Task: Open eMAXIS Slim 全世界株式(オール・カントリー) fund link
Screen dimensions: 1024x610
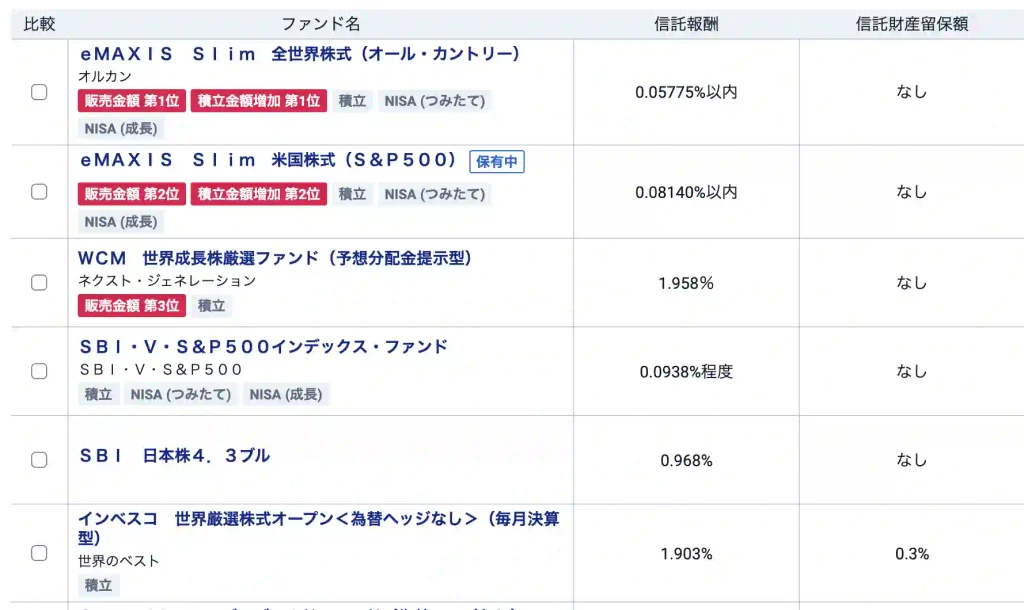Action: tap(300, 54)
